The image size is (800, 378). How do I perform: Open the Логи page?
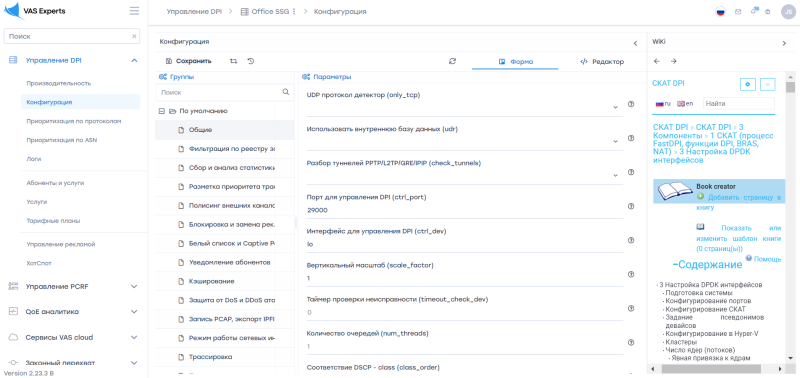[34, 159]
